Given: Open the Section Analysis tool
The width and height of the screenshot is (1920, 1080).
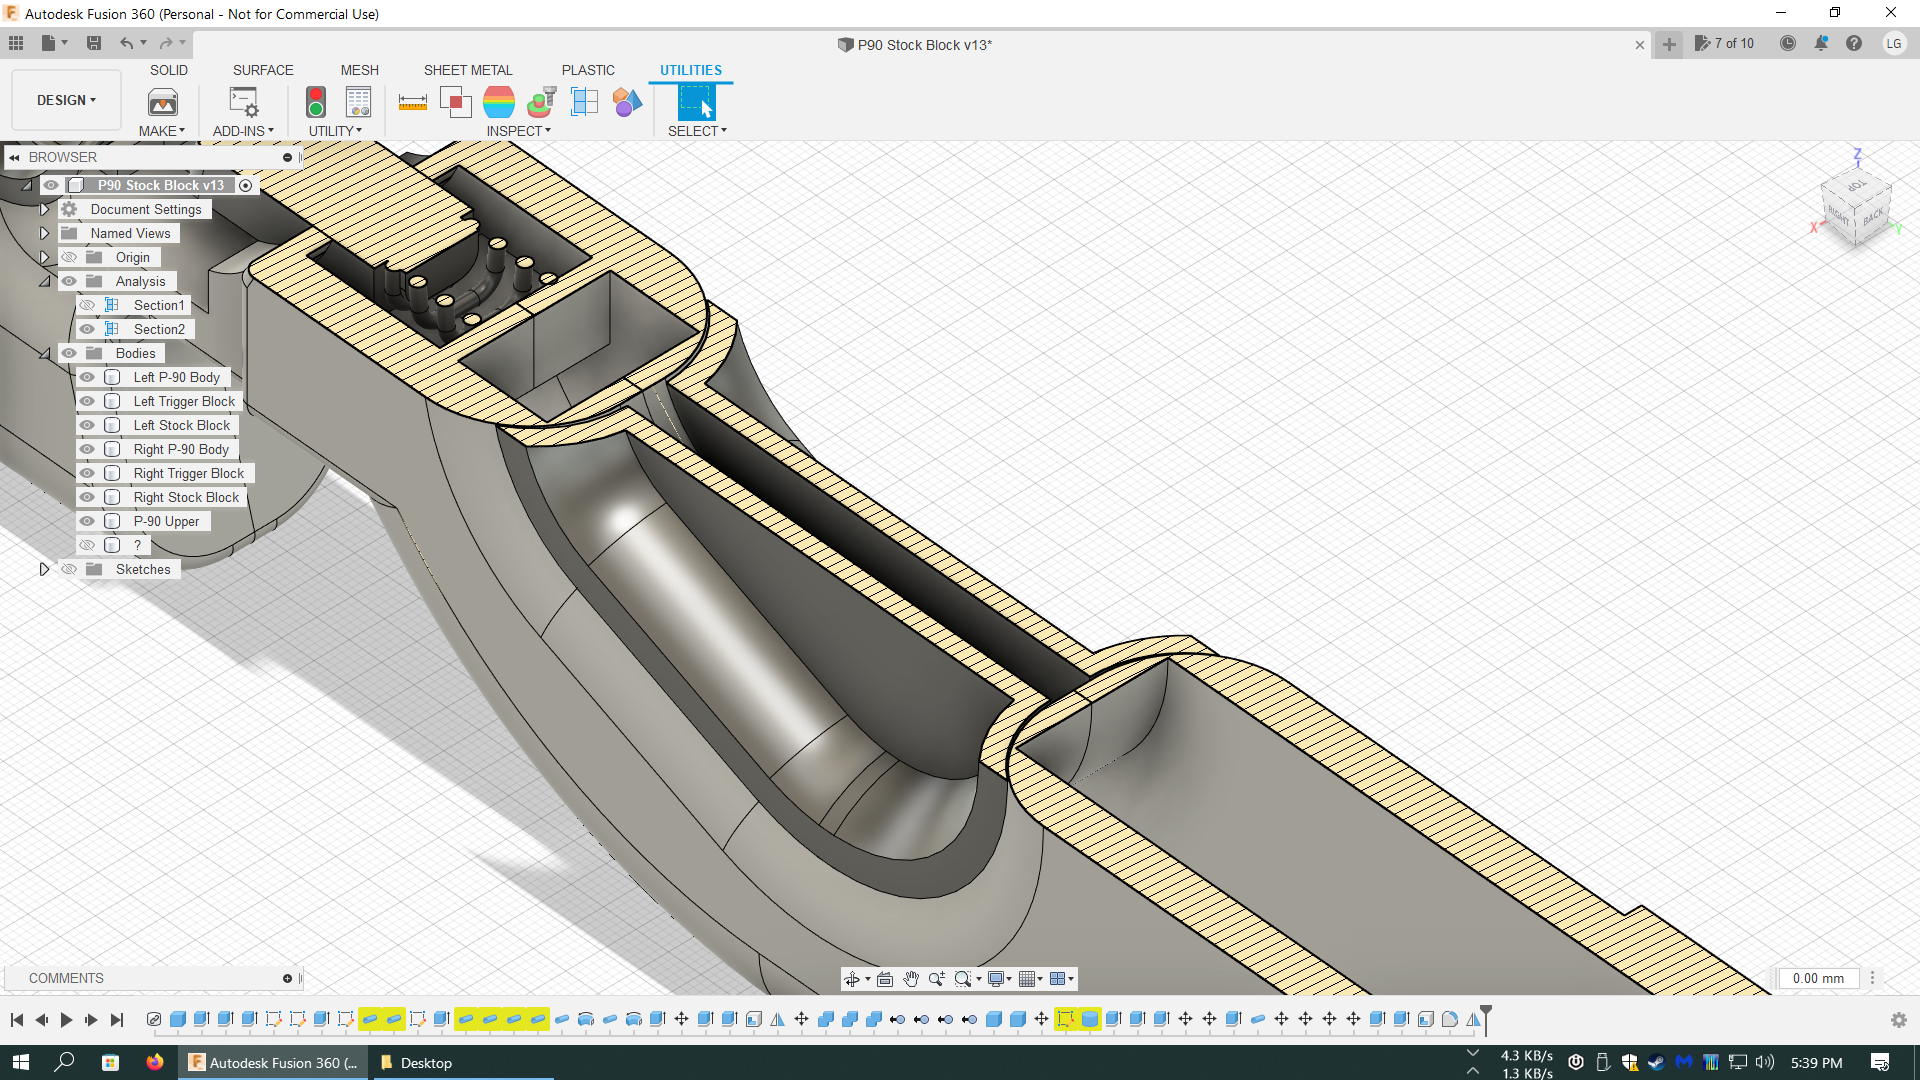Looking at the screenshot, I should point(585,102).
